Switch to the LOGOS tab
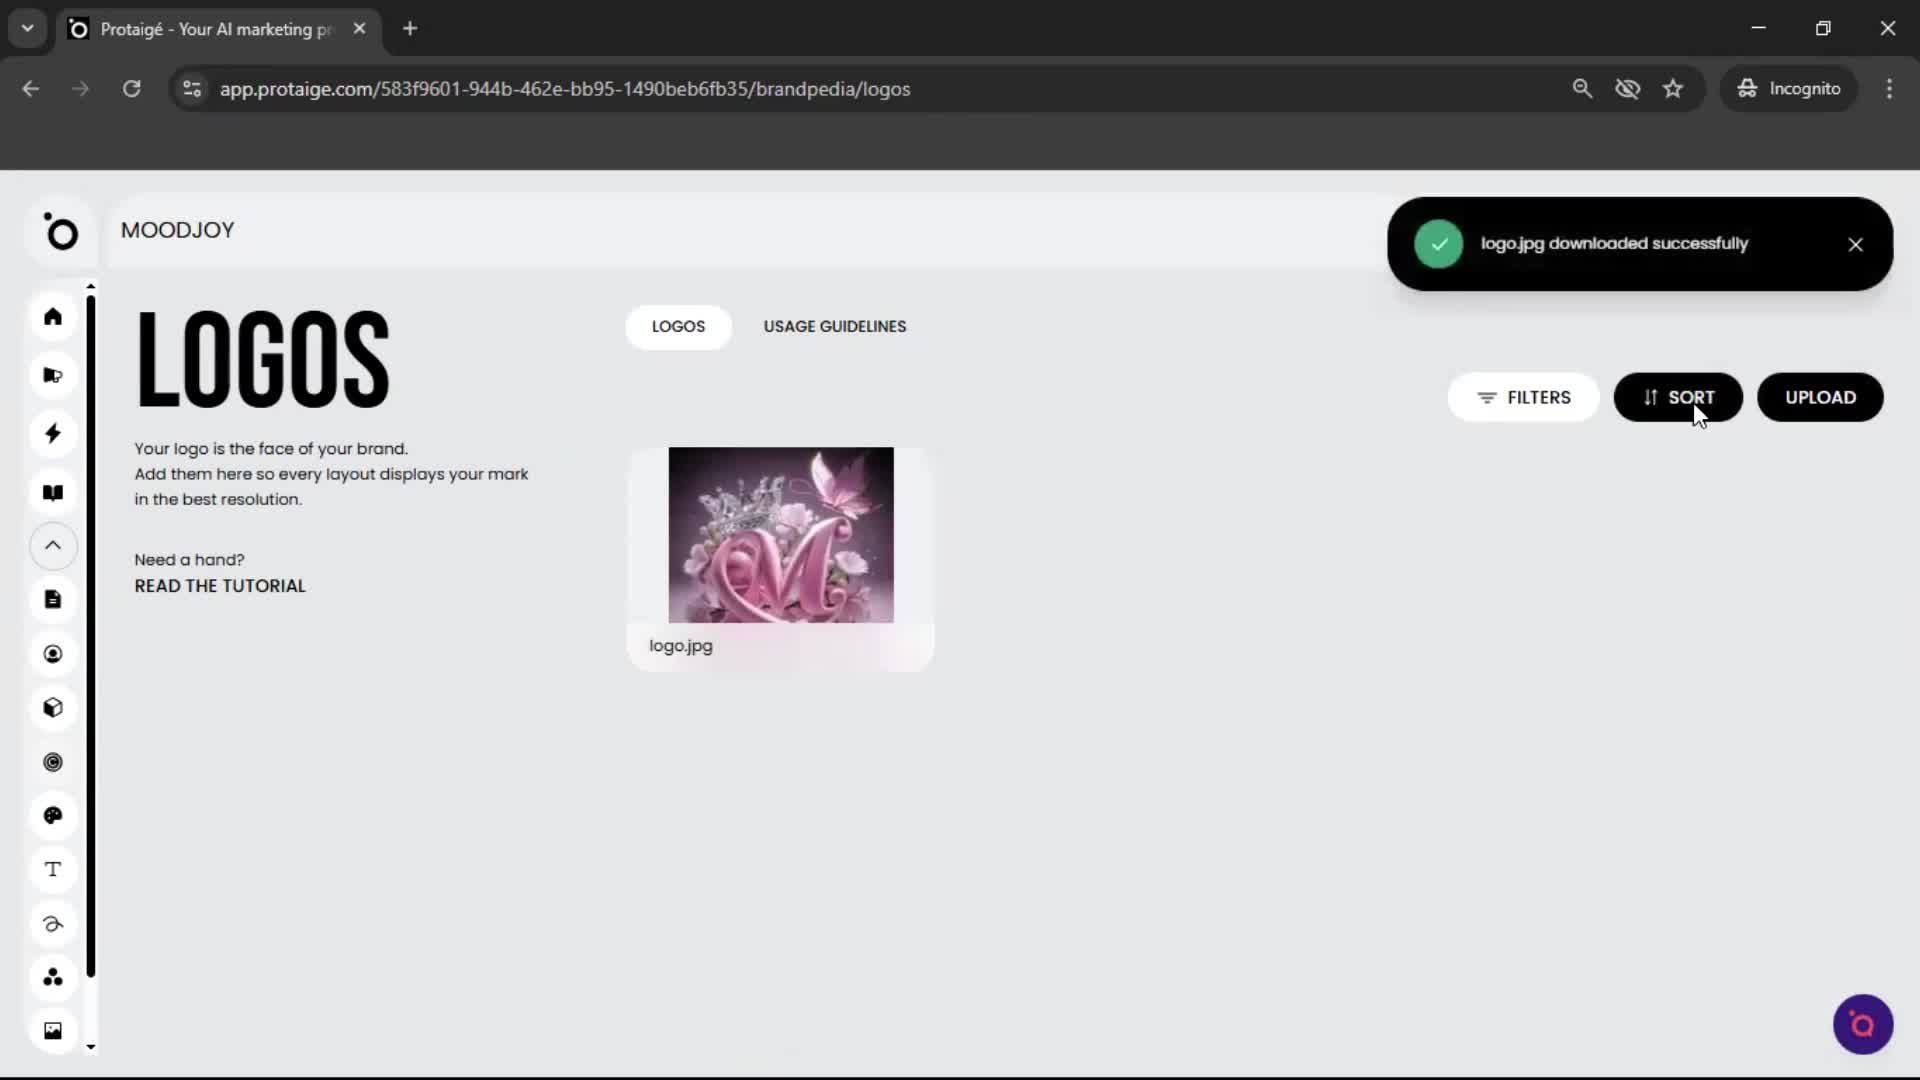The height and width of the screenshot is (1080, 1920). pyautogui.click(x=678, y=327)
